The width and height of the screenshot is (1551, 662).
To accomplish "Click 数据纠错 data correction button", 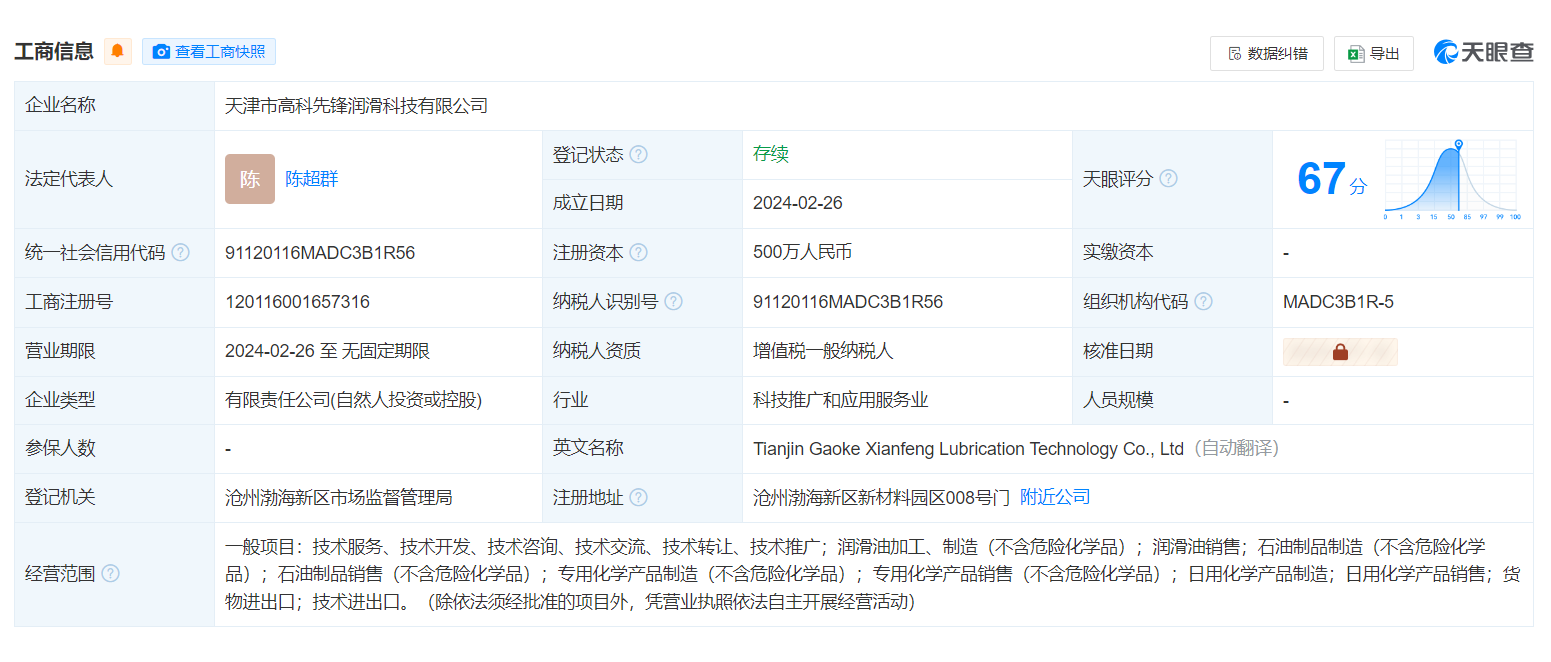I will (x=1266, y=54).
